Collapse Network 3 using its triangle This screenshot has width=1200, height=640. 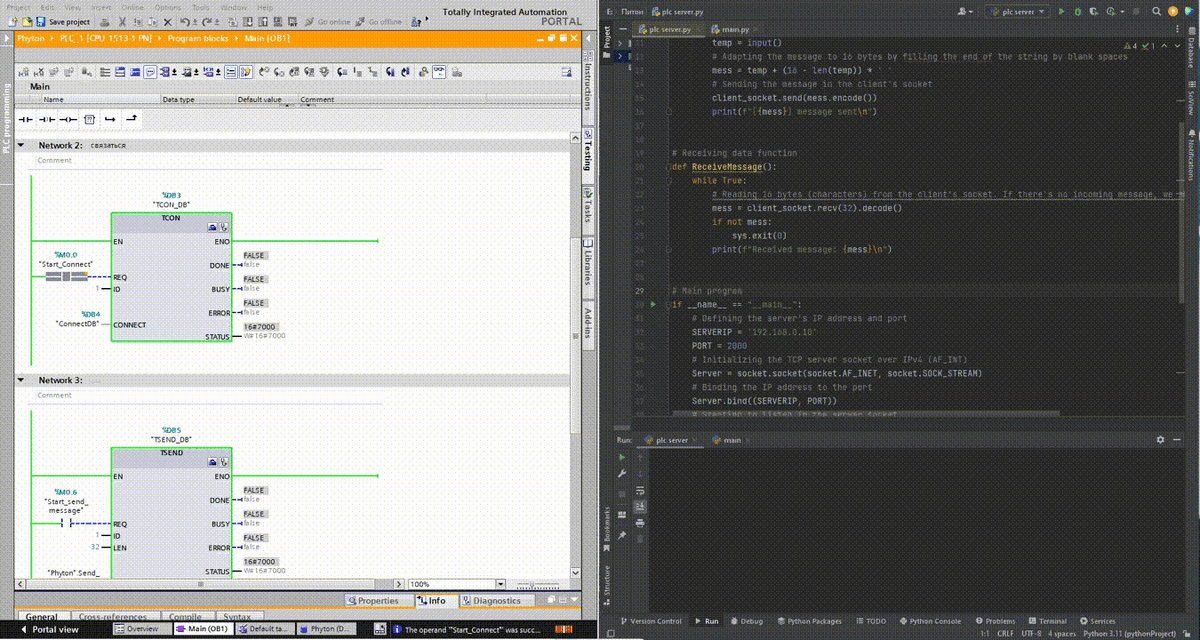(20, 380)
